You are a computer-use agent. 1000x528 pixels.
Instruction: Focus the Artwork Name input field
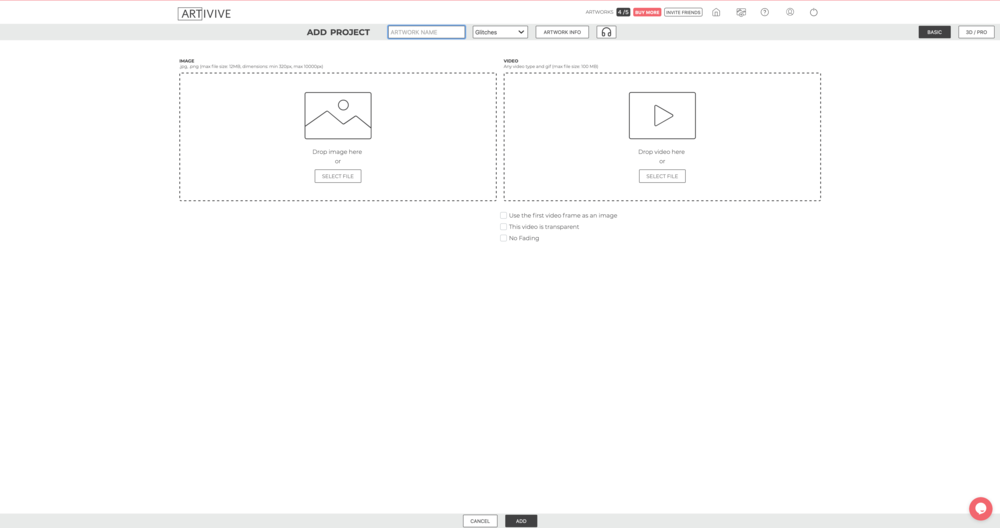(x=427, y=32)
